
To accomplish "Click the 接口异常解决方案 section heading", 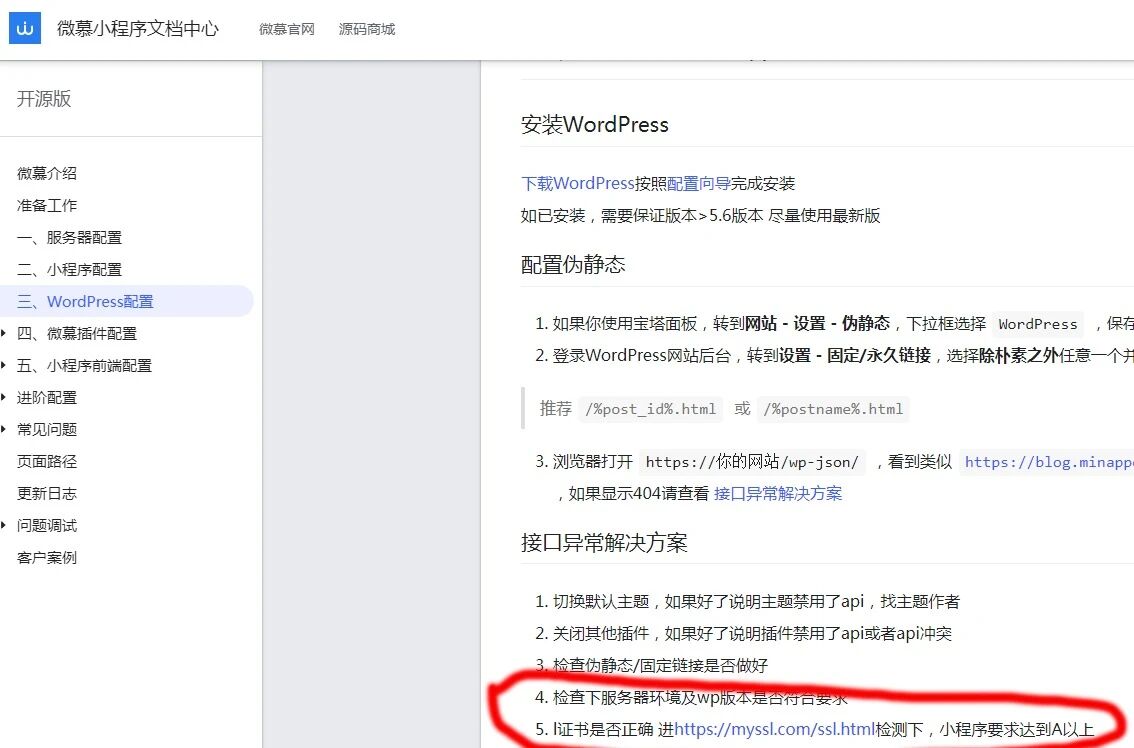I will [x=604, y=542].
